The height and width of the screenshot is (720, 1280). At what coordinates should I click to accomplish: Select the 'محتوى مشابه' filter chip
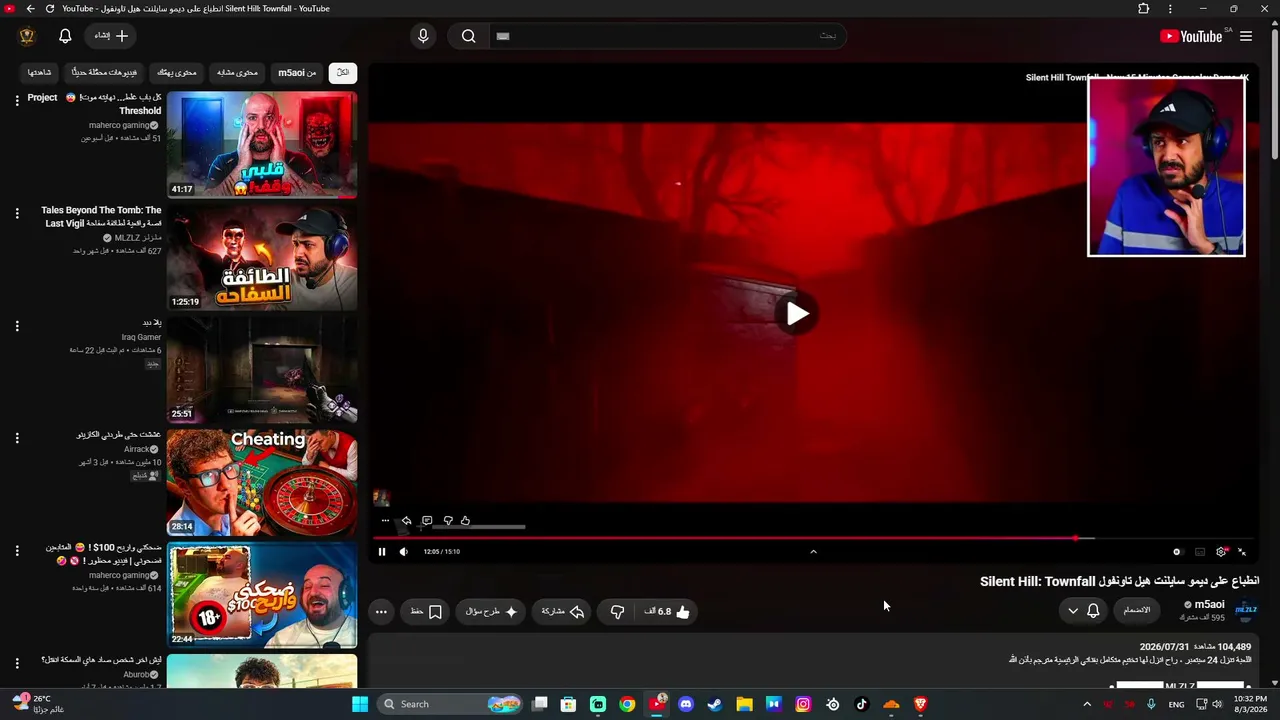coord(237,72)
